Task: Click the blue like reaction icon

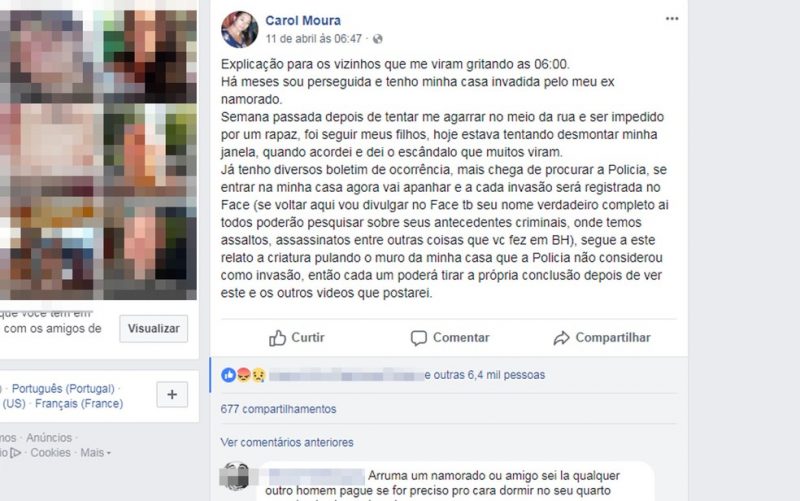Action: 228,375
